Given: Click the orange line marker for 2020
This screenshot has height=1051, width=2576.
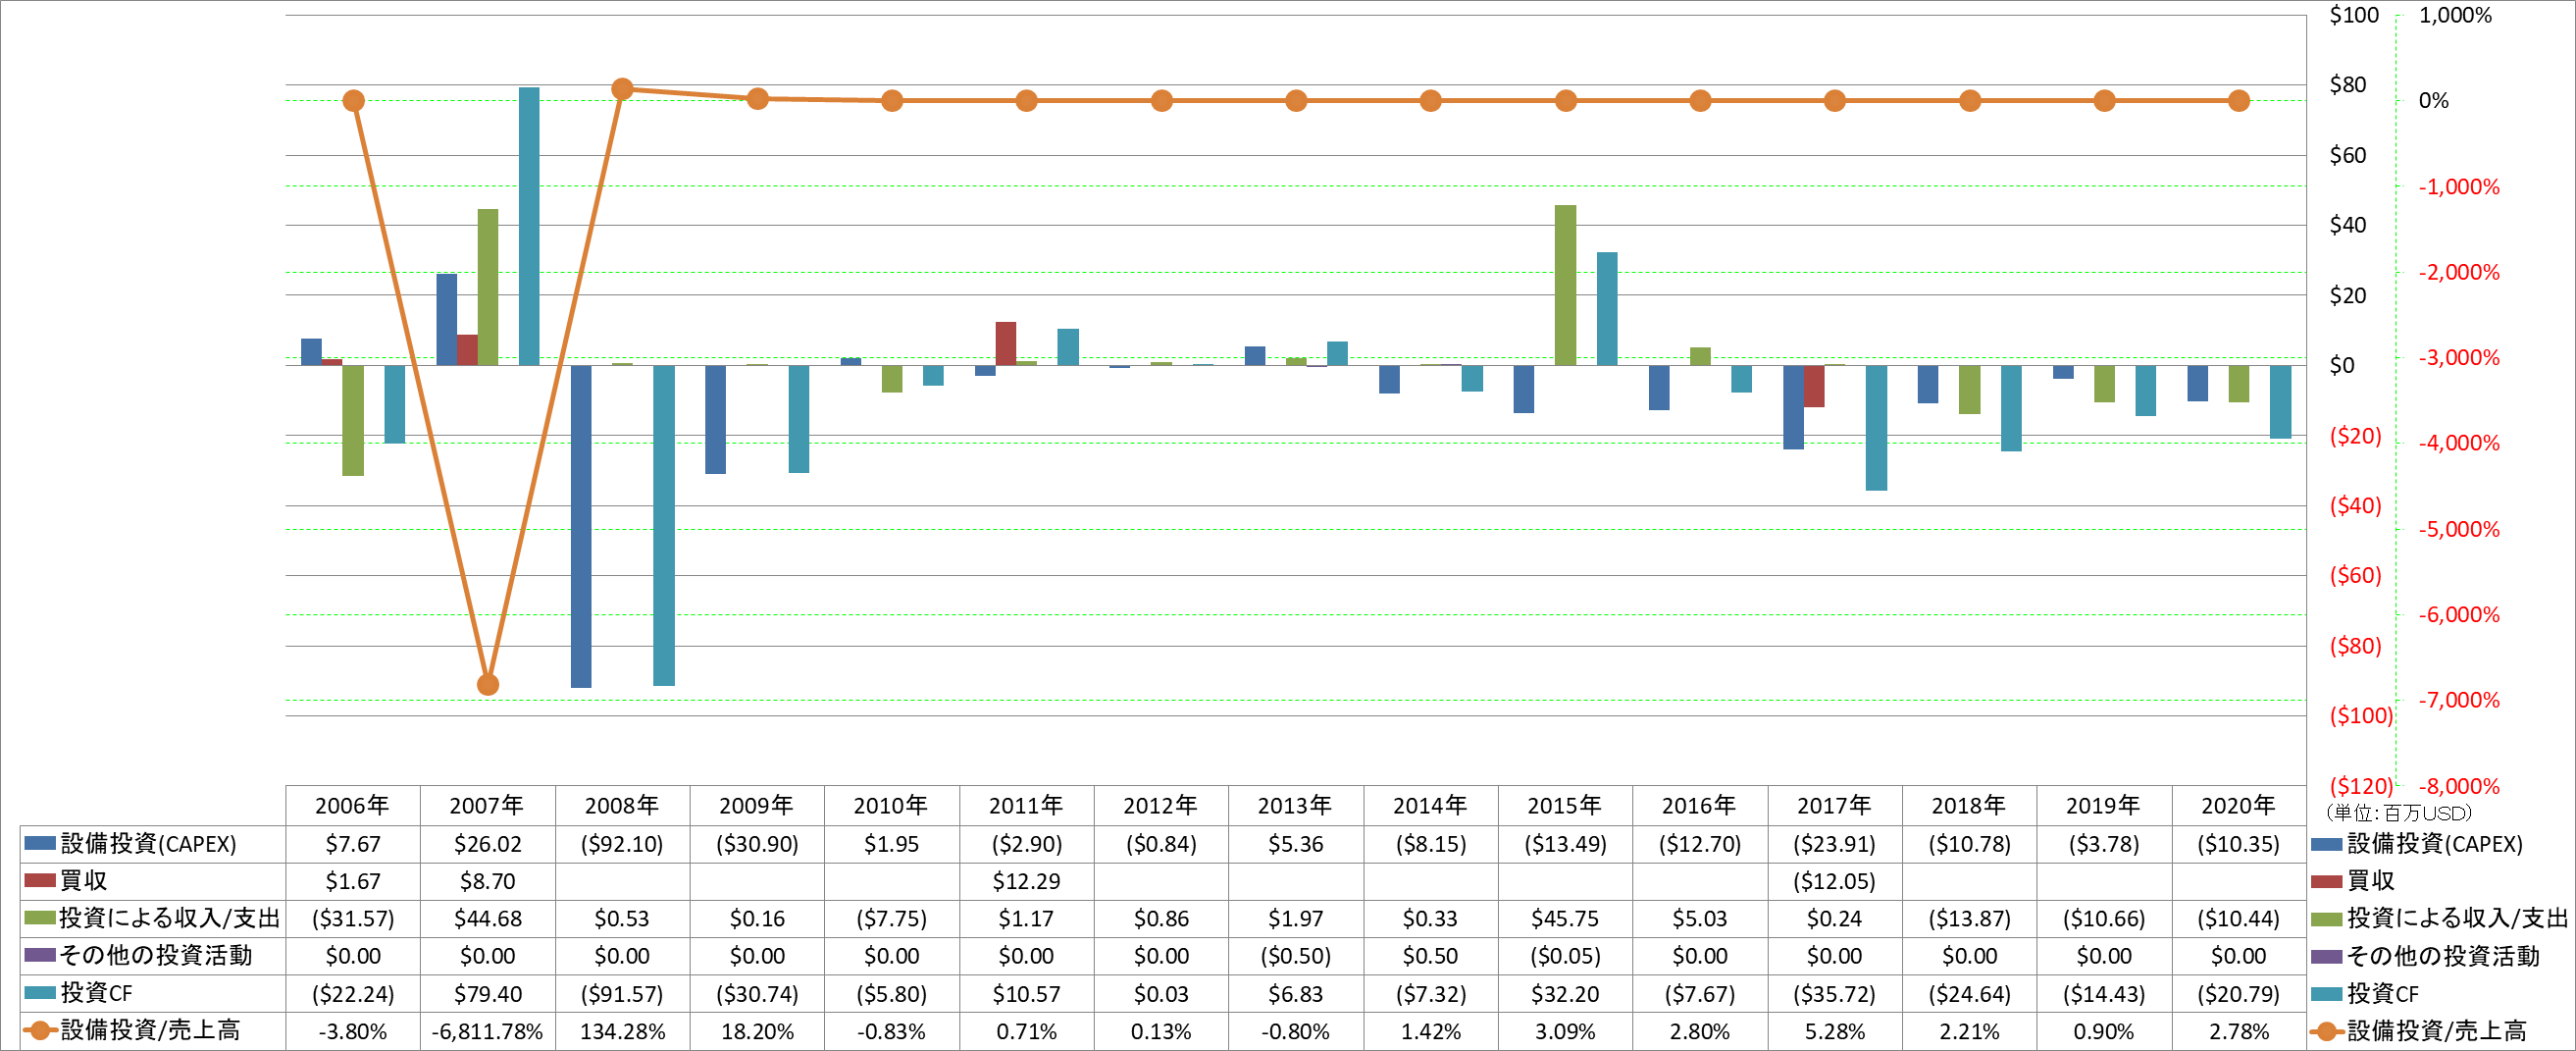Looking at the screenshot, I should pos(2239,101).
